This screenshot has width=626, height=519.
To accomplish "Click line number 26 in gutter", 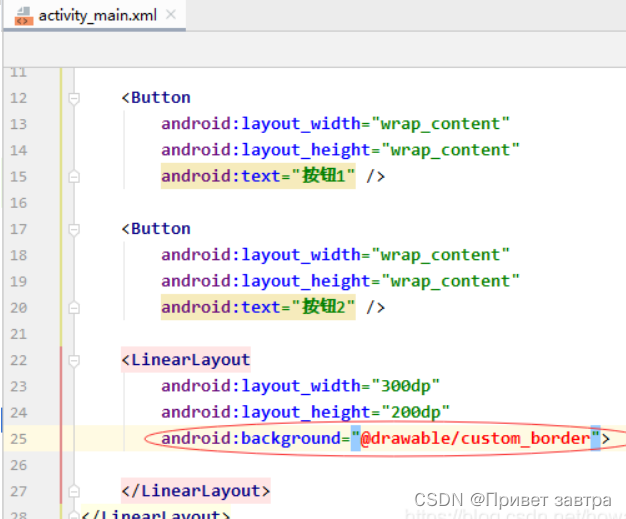I will coord(18,465).
